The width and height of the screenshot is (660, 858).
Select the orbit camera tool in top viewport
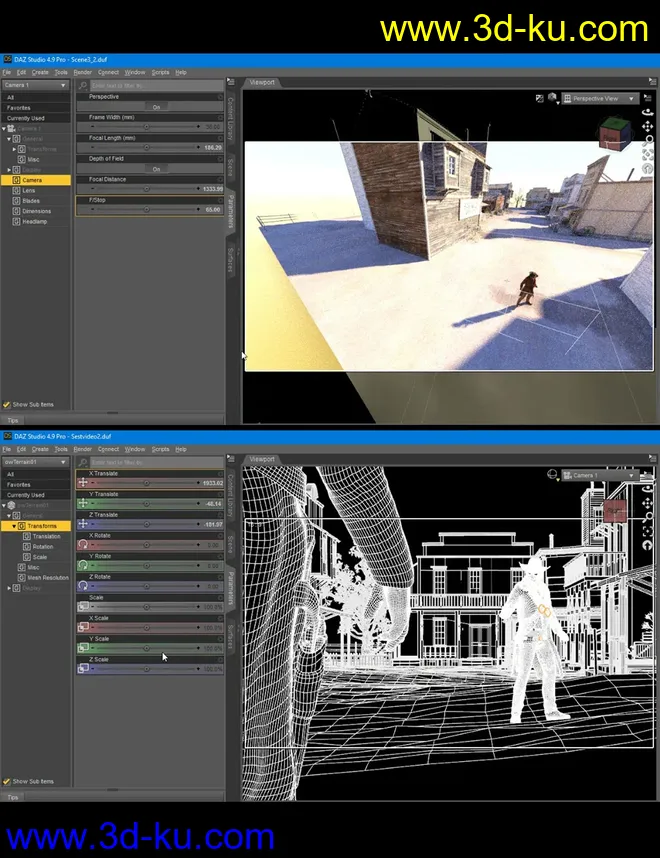647,113
